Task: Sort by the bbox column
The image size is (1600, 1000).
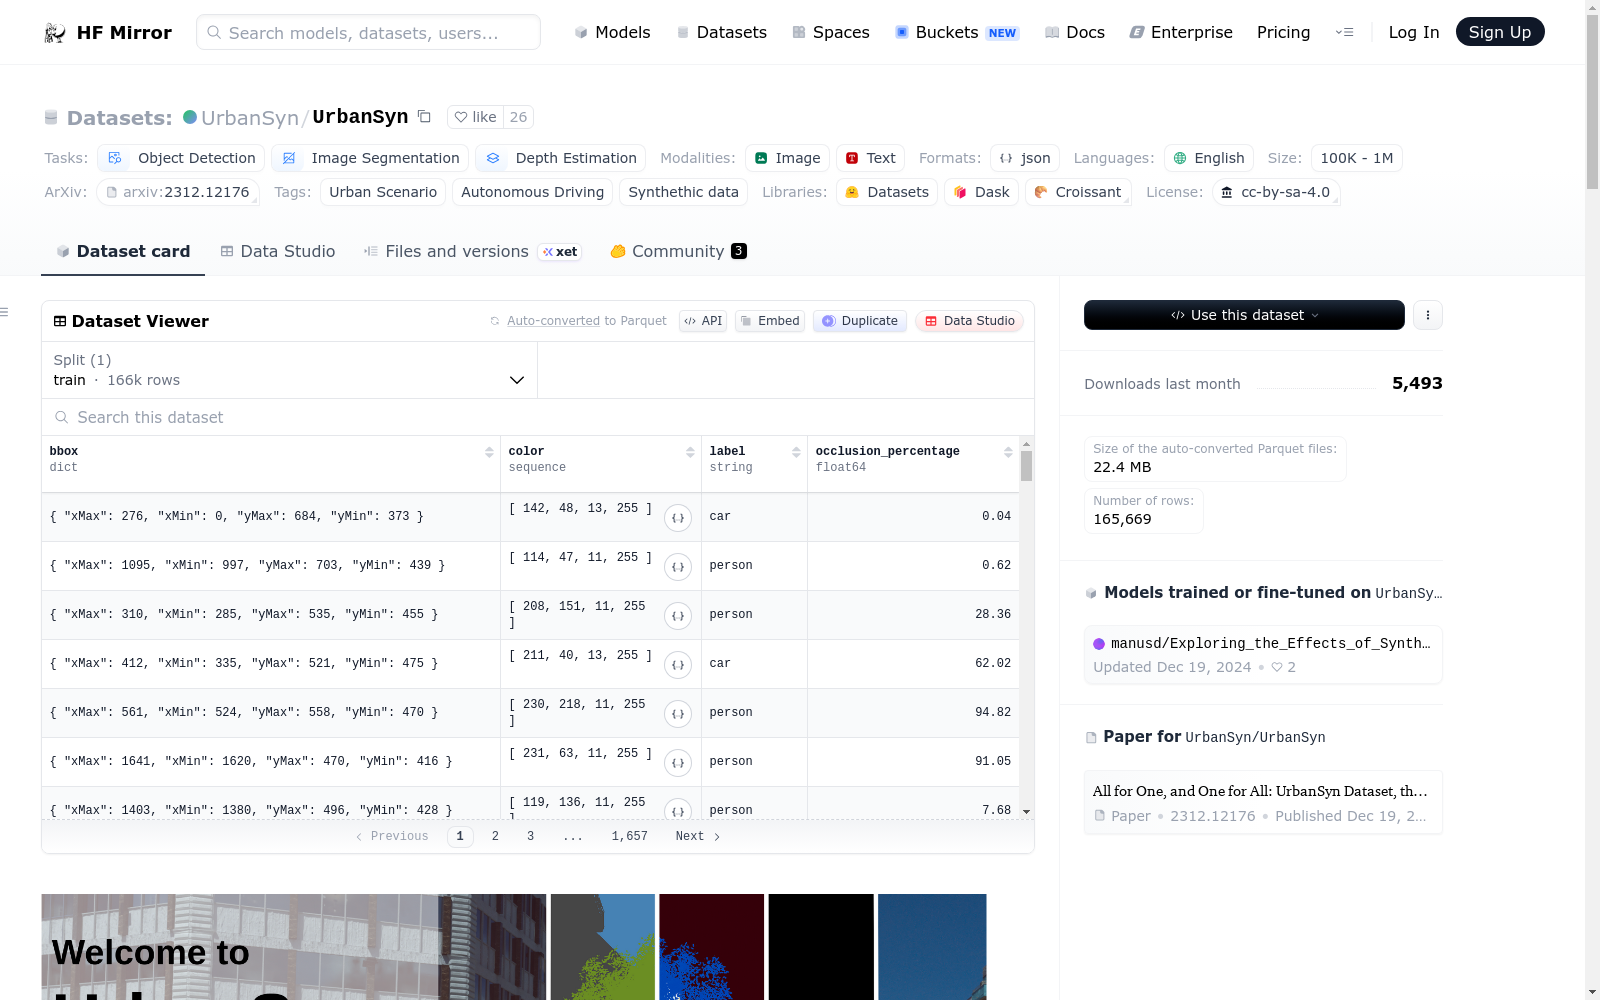Action: tap(489, 452)
